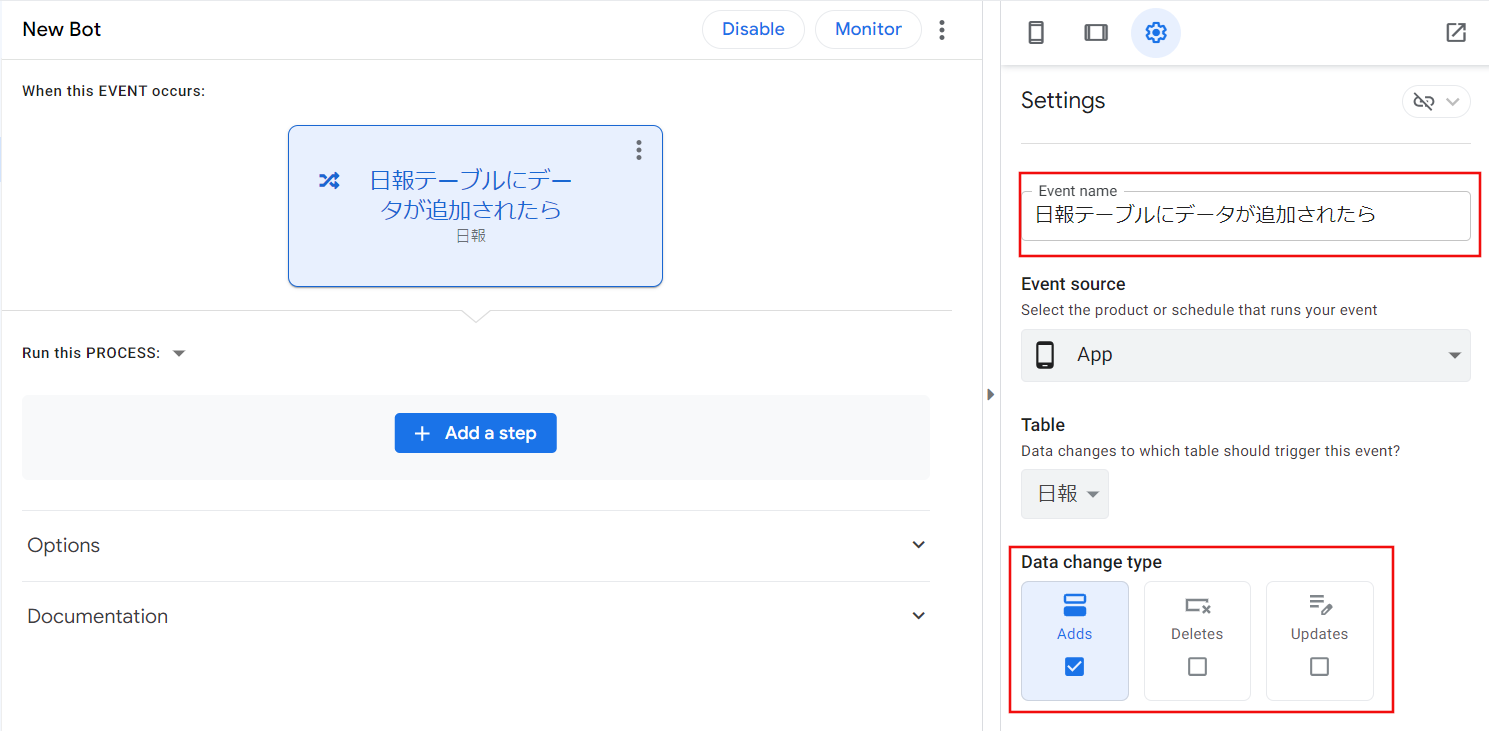Enable the Deletes checkbox

1197,666
